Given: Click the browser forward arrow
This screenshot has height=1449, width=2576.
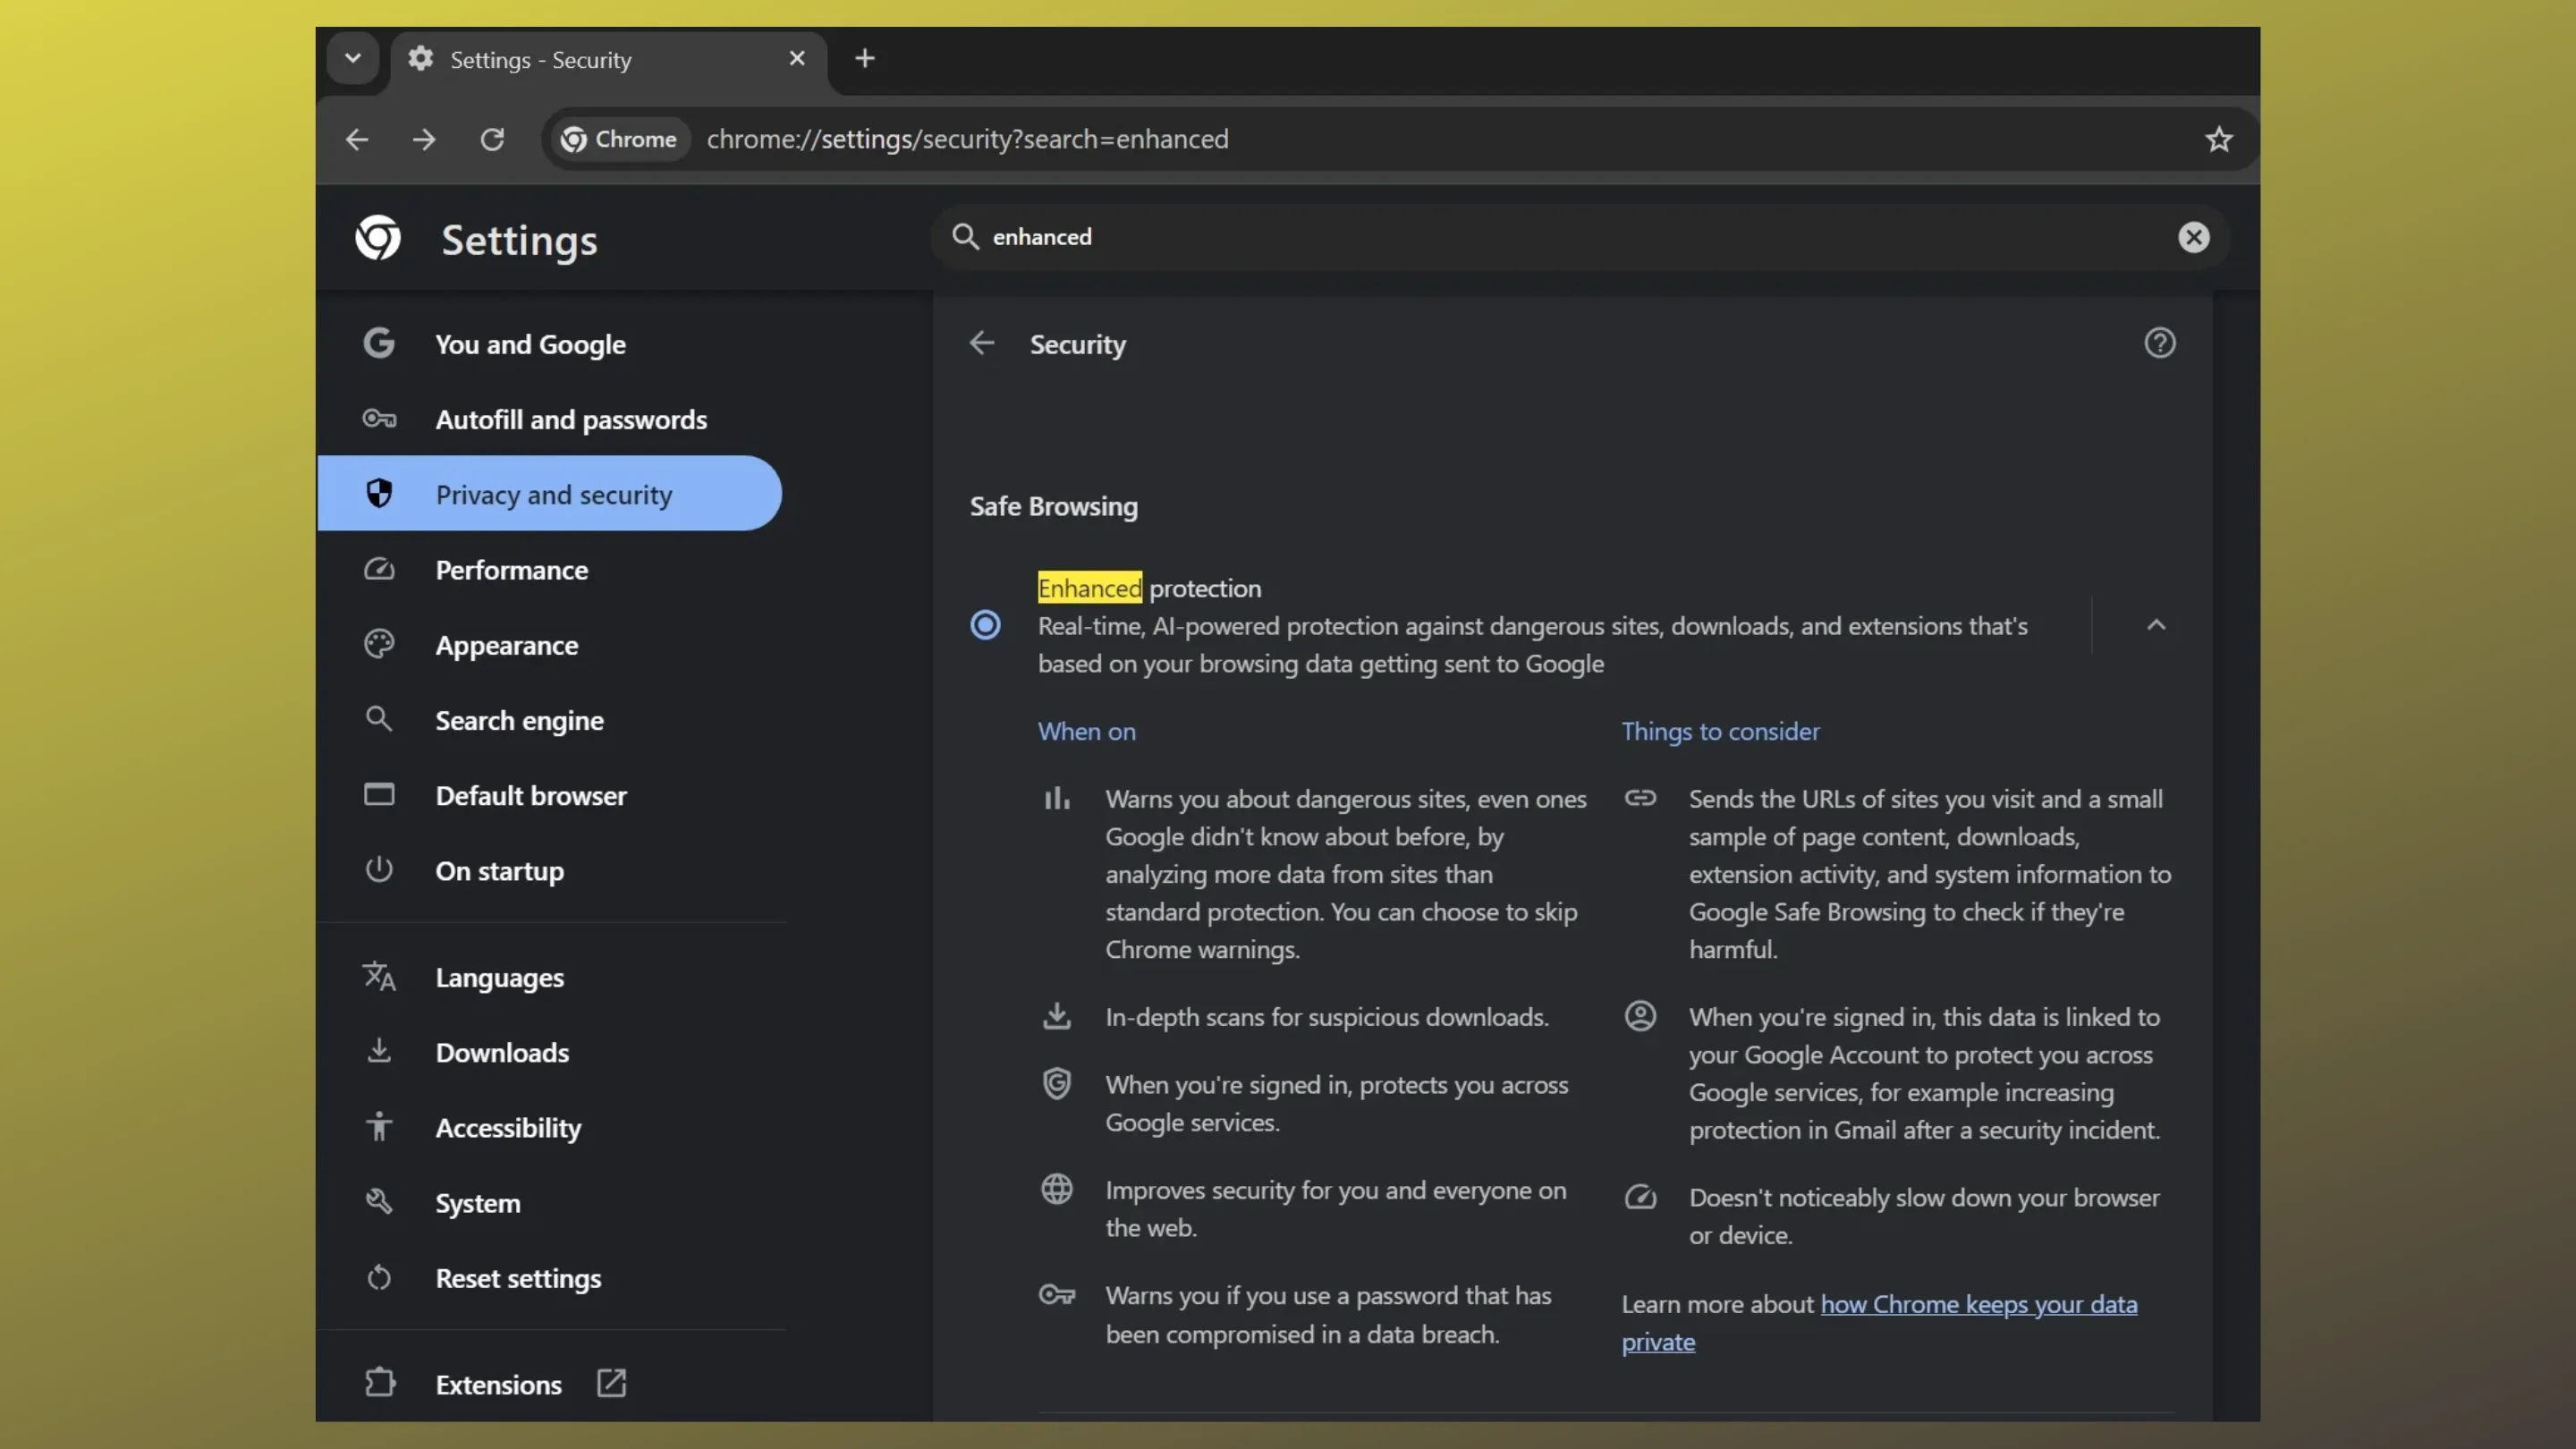Looking at the screenshot, I should point(424,139).
